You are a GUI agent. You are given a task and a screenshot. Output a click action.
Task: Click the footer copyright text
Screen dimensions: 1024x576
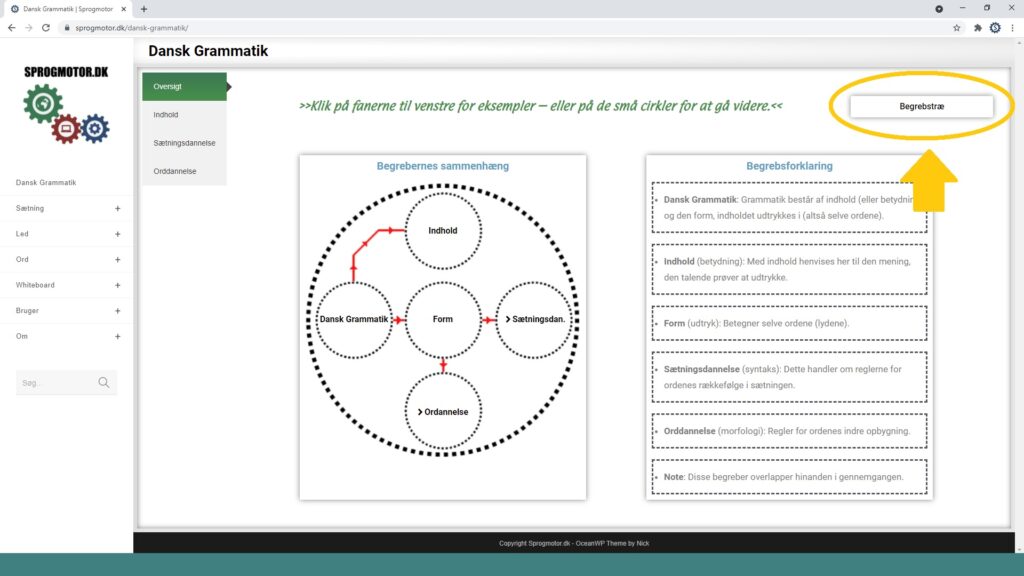tap(574, 543)
